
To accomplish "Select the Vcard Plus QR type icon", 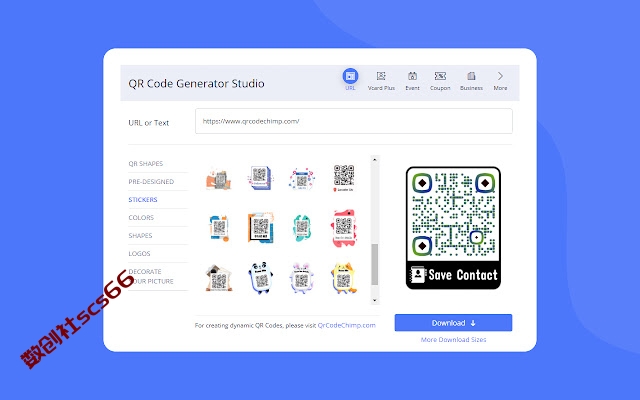I will point(381,76).
